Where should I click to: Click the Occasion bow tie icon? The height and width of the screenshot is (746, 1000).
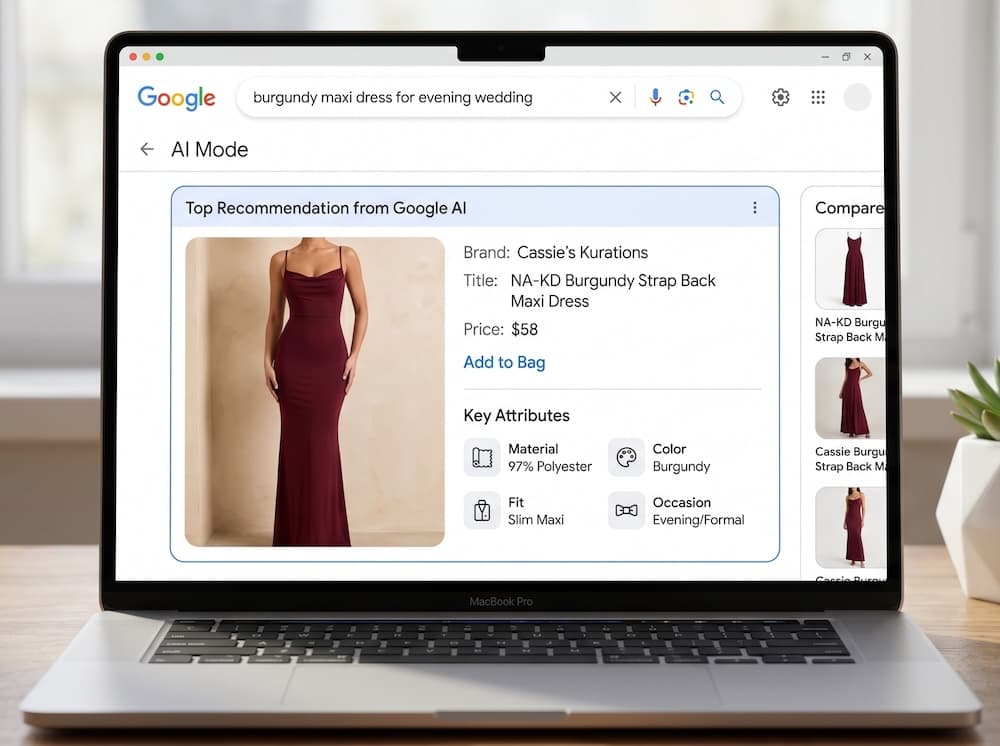[626, 511]
